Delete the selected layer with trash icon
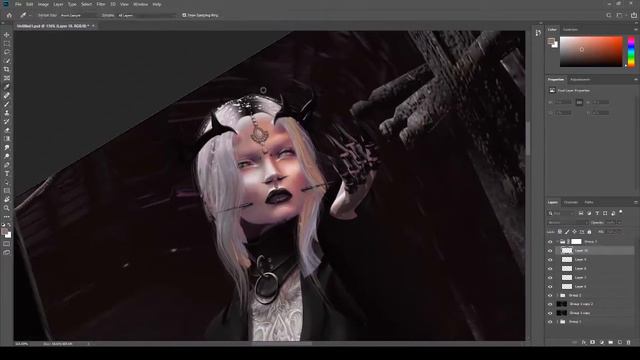640x360 pixels. pos(629,342)
